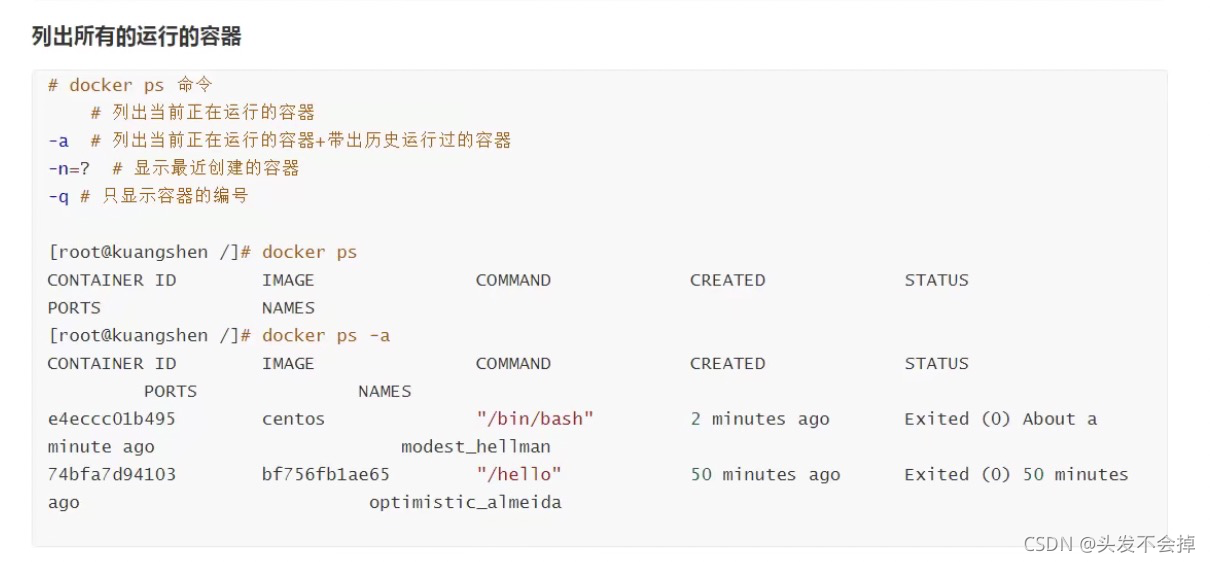Click the container name modest_hellman
This screenshot has width=1210, height=562.
[x=476, y=447]
